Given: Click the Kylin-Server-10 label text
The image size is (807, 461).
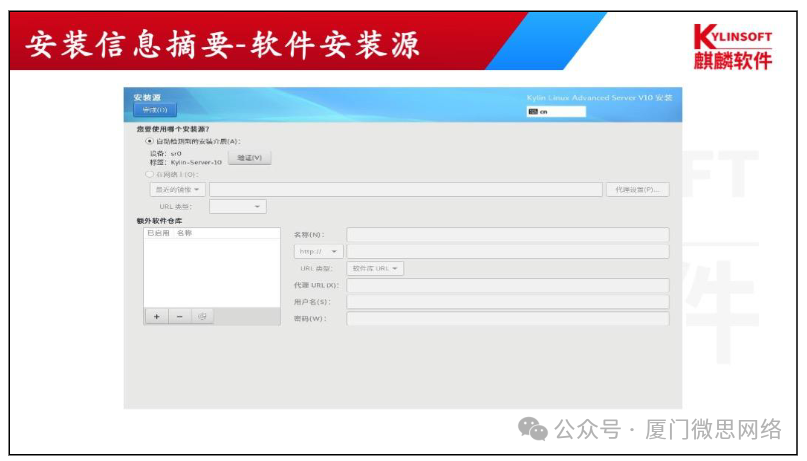Looking at the screenshot, I should tap(196, 163).
